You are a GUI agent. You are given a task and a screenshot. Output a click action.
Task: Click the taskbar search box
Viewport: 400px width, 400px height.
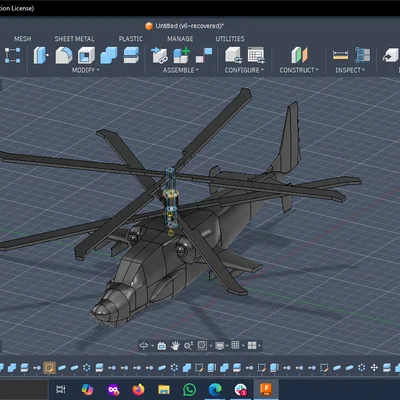tap(23, 389)
